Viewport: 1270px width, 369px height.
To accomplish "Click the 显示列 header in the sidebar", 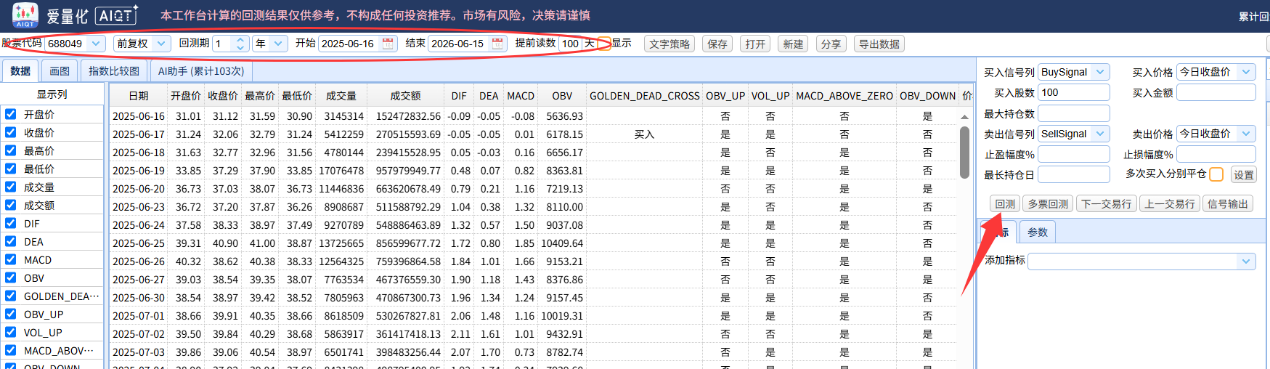I will pos(52,94).
